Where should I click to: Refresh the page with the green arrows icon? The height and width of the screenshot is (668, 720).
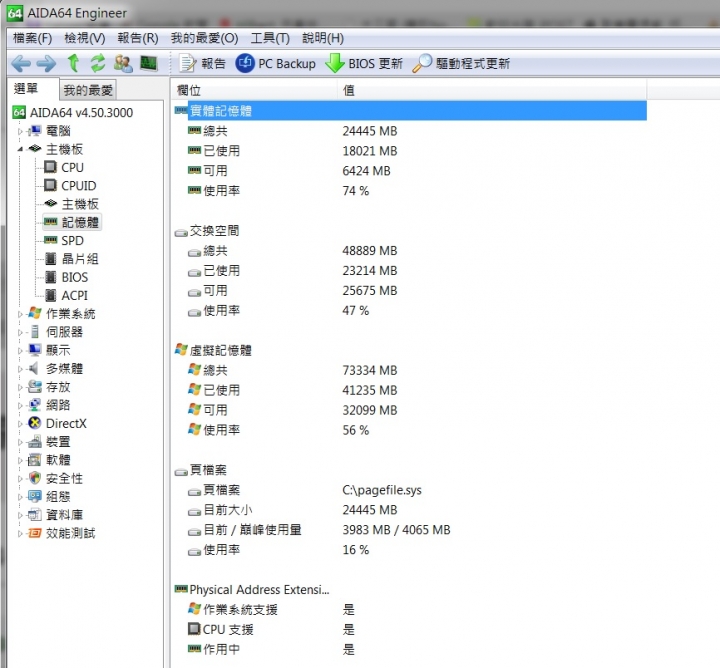(97, 63)
